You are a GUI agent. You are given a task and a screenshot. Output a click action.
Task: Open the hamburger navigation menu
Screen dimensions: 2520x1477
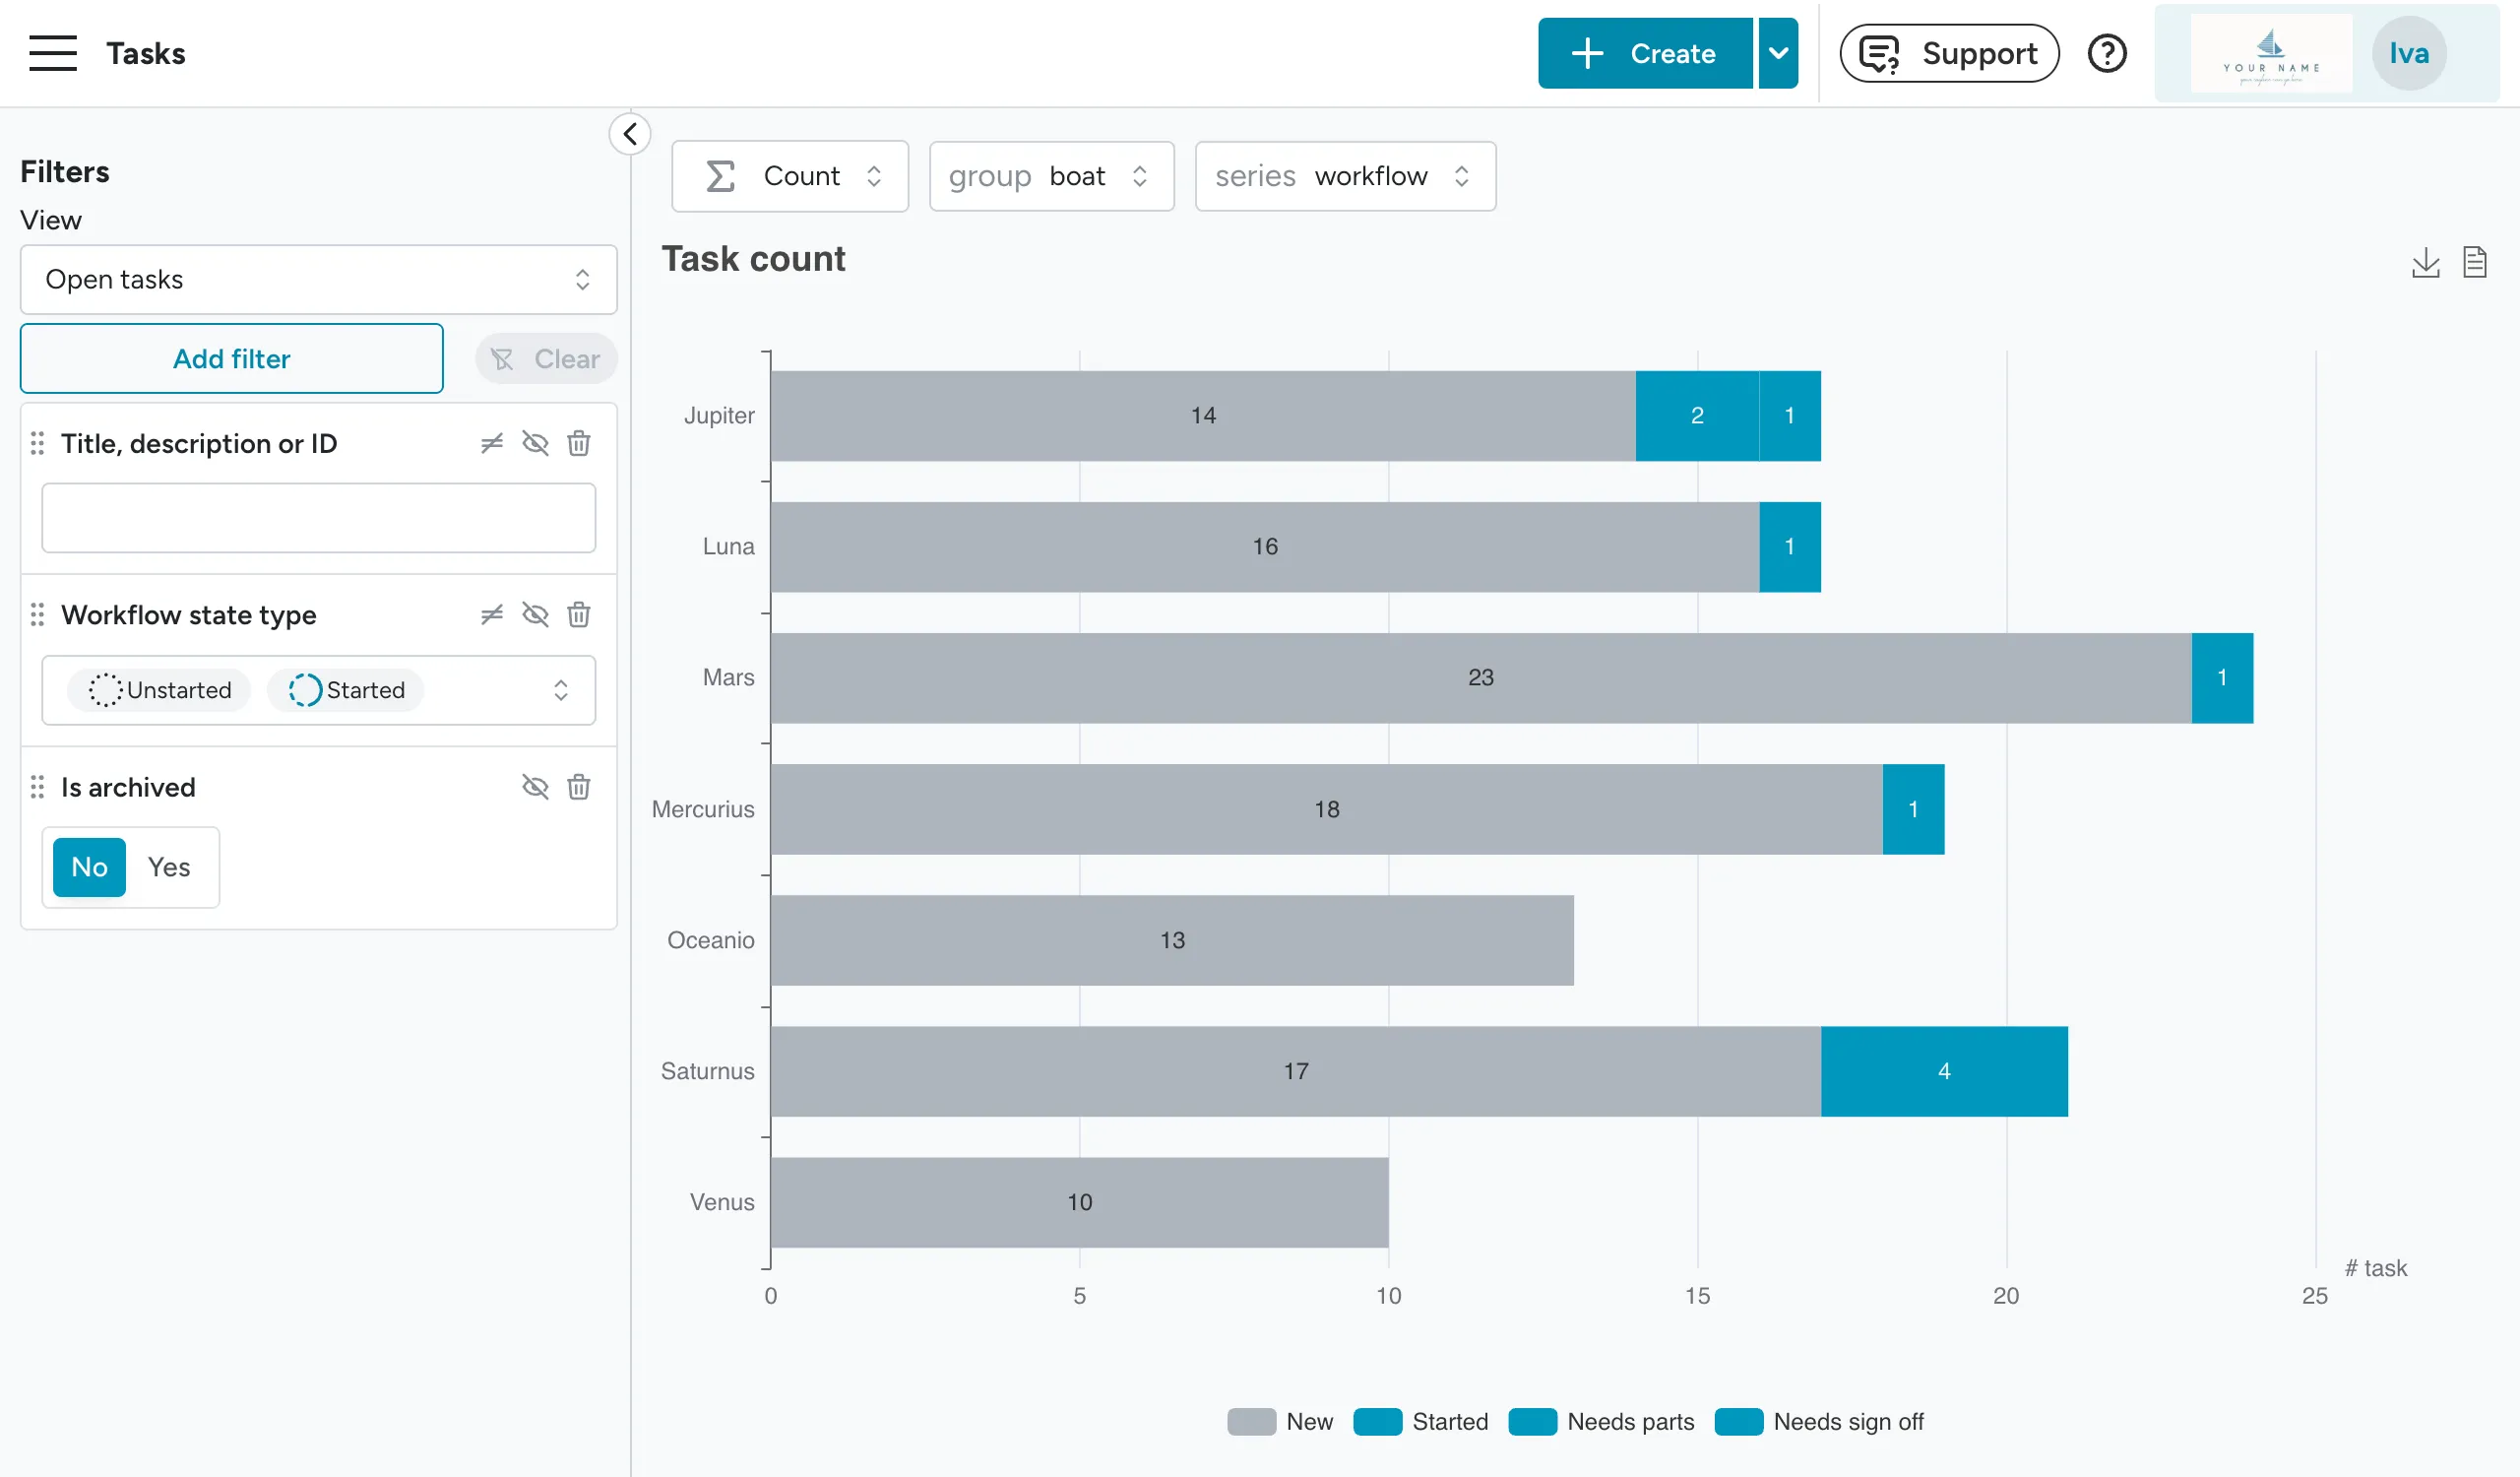pos(51,53)
